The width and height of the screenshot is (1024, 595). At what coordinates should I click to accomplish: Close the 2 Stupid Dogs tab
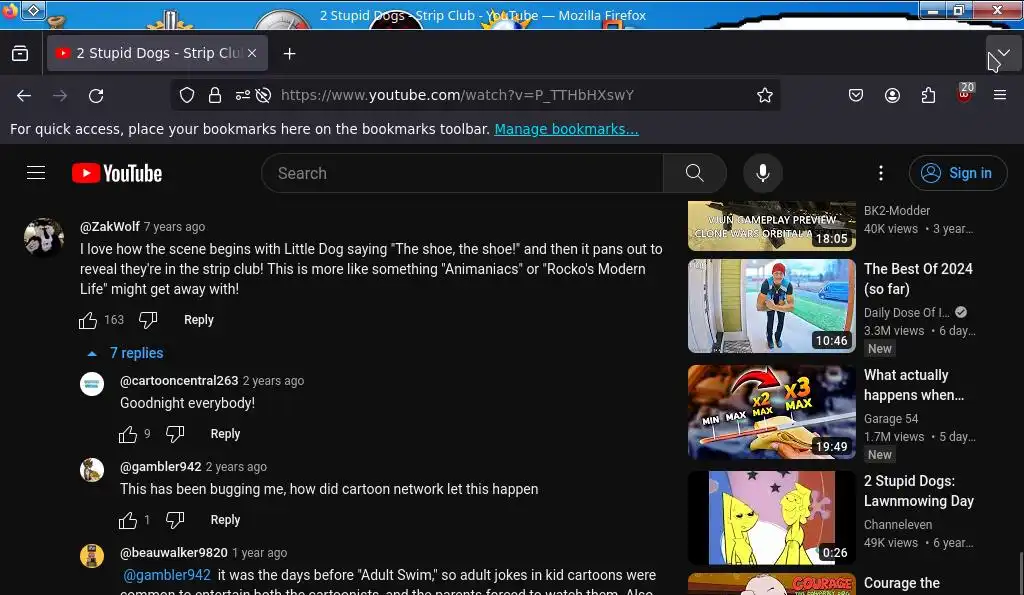click(x=252, y=54)
